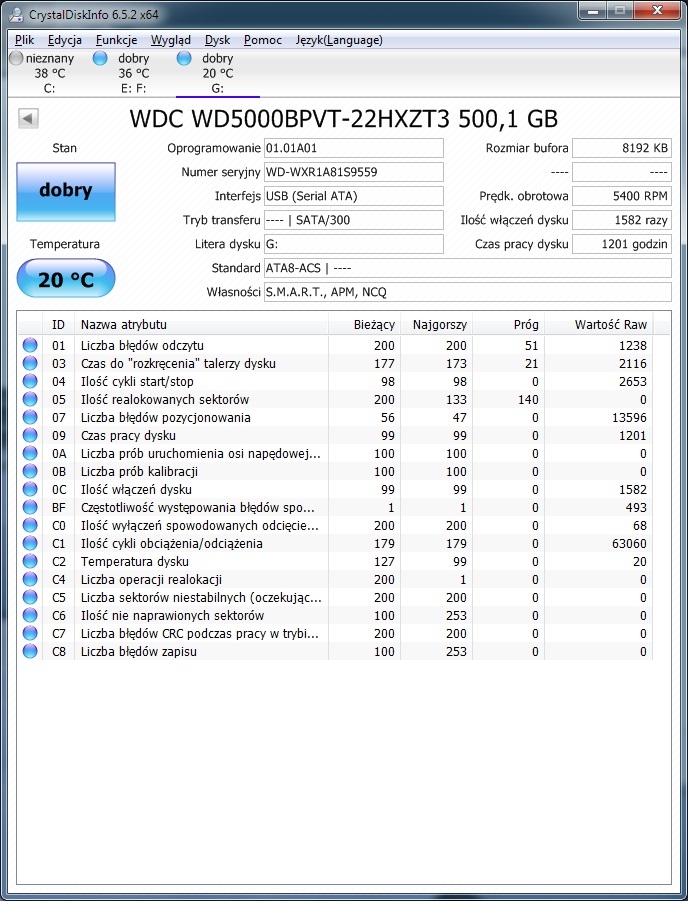
Task: Open the Funkcje menu
Action: pos(116,40)
